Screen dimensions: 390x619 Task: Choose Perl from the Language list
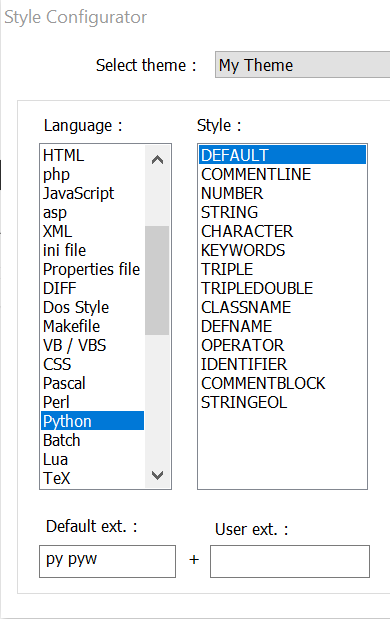point(92,402)
